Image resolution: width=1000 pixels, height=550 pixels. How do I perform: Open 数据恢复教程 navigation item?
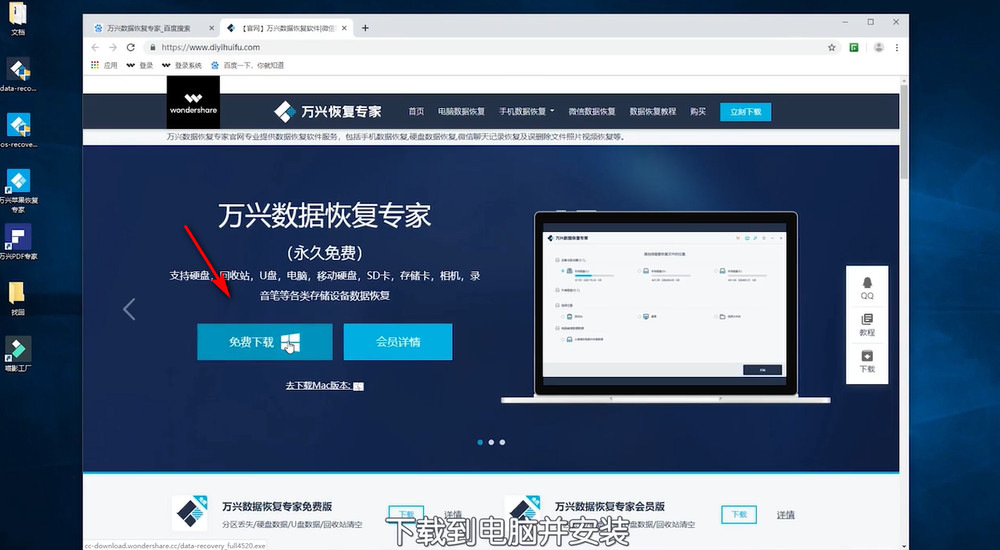(652, 112)
